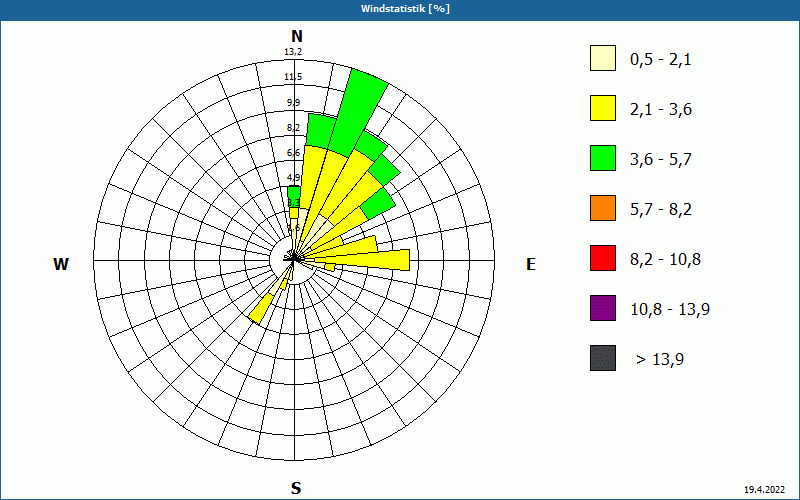Click the W compass label
Image resolution: width=800 pixels, height=500 pixels.
point(61,264)
